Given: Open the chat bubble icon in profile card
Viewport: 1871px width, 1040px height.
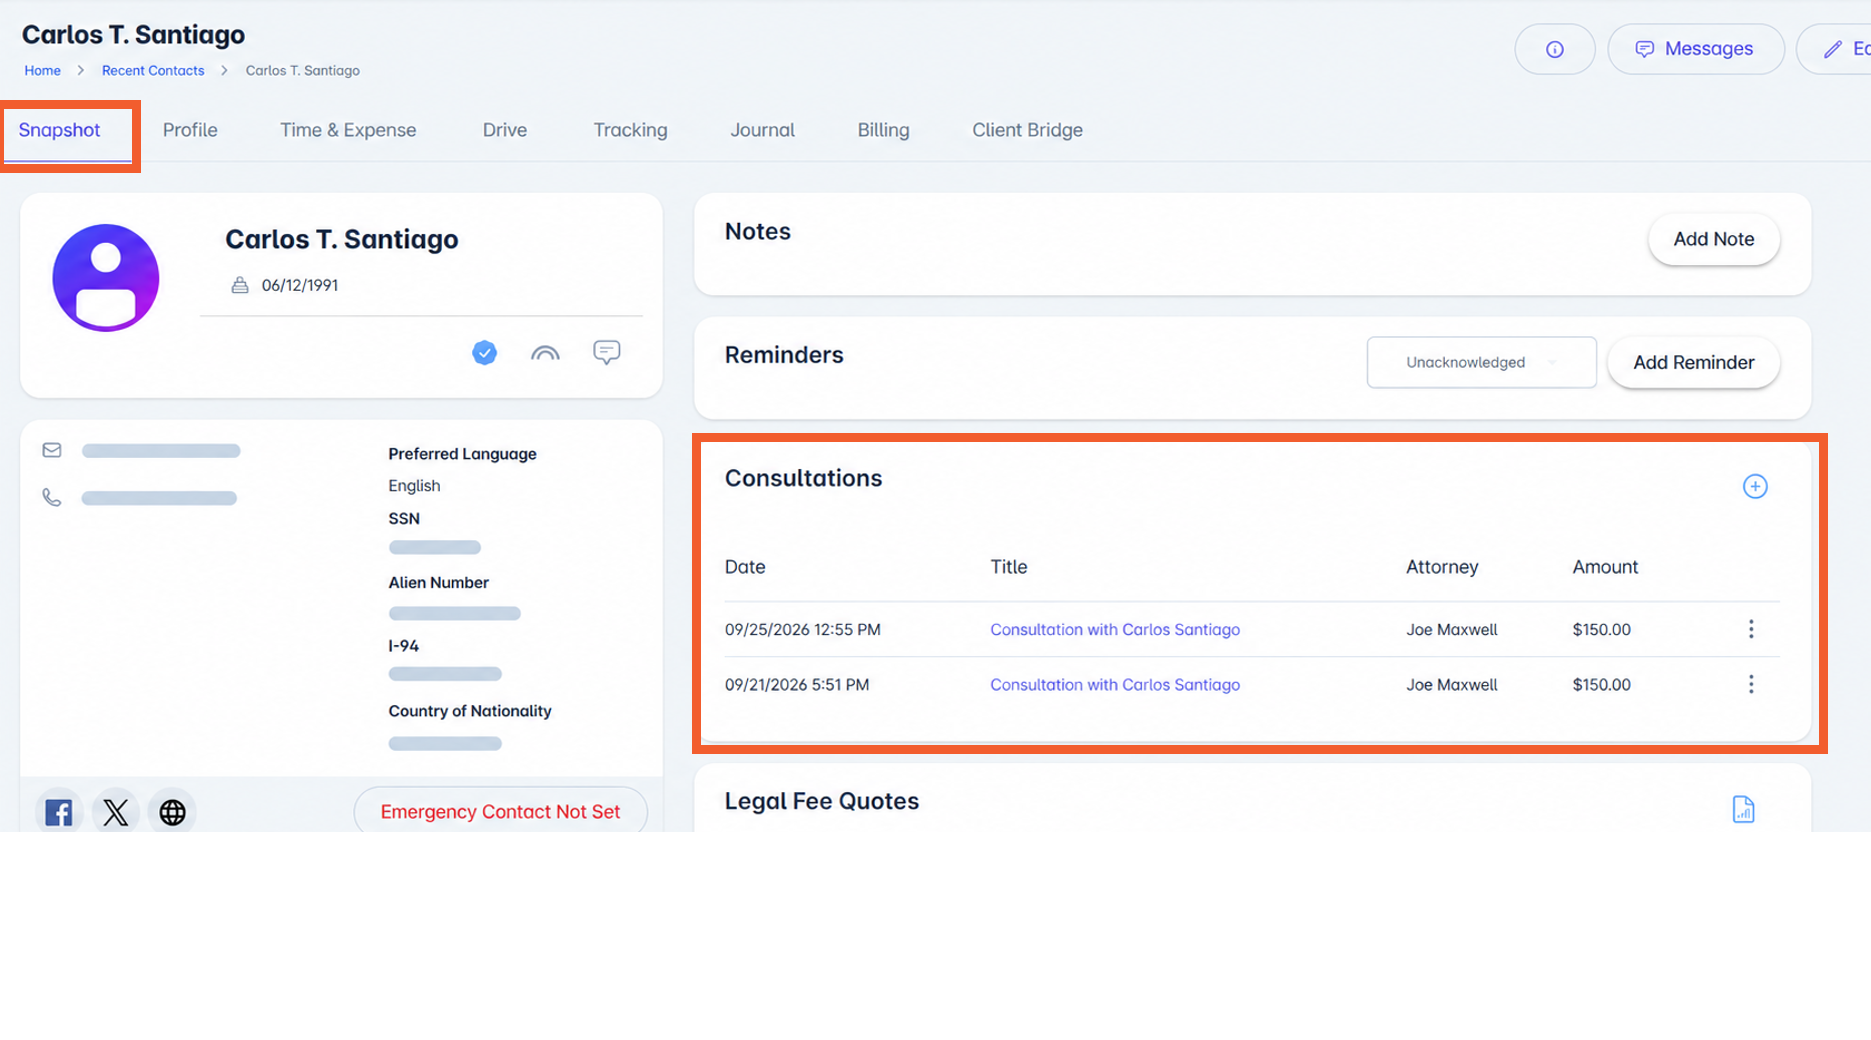Looking at the screenshot, I should [606, 352].
